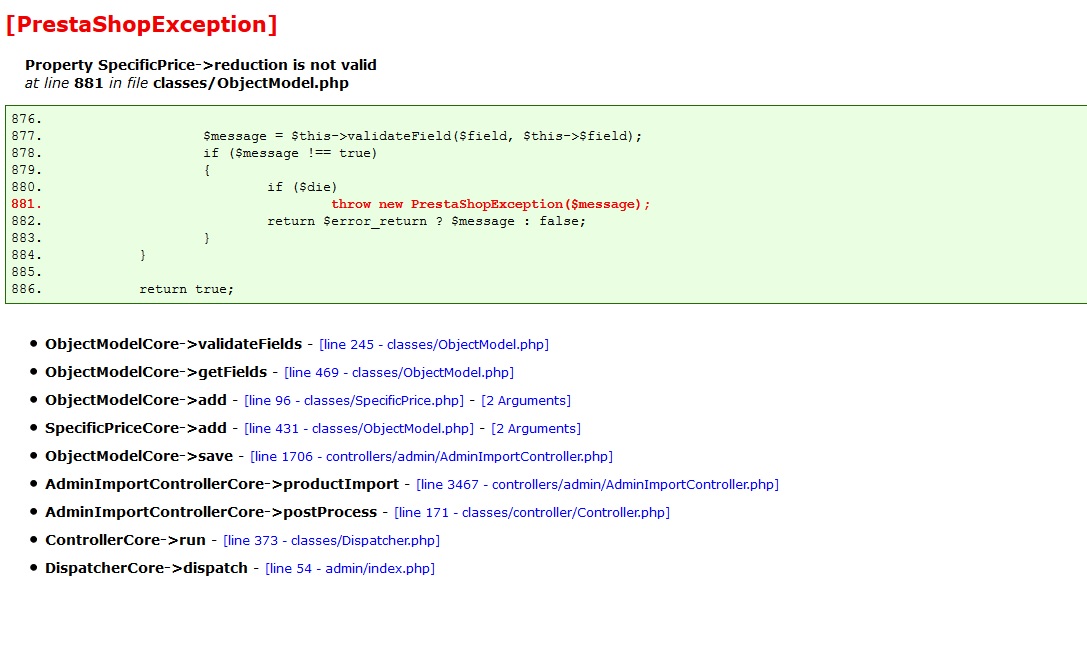Open line 373 classes/Dispatcher.php link

(x=331, y=541)
